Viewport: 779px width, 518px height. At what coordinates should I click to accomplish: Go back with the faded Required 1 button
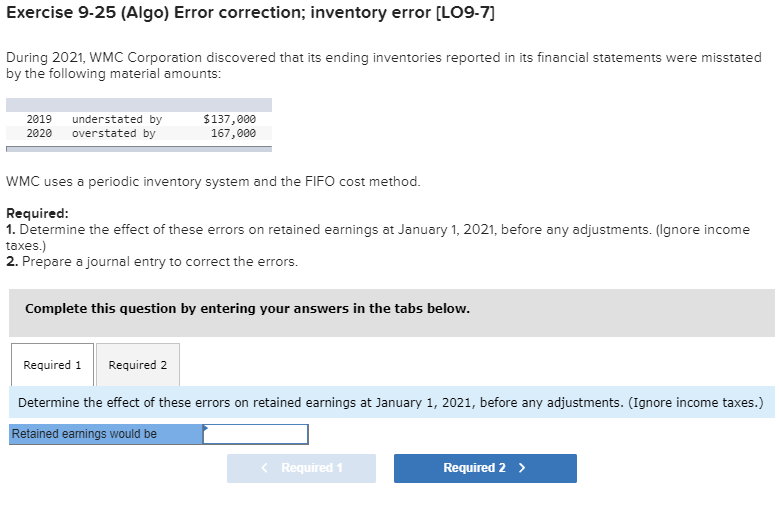click(x=301, y=468)
